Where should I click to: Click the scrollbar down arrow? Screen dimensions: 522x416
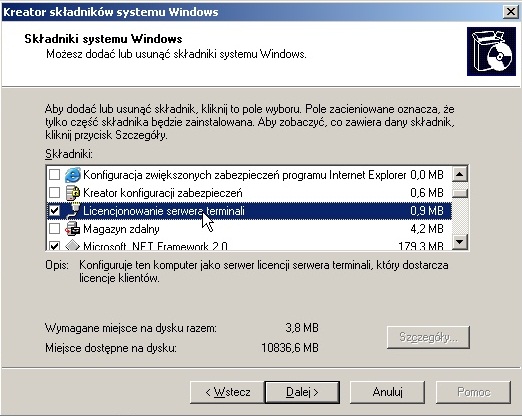tap(460, 242)
